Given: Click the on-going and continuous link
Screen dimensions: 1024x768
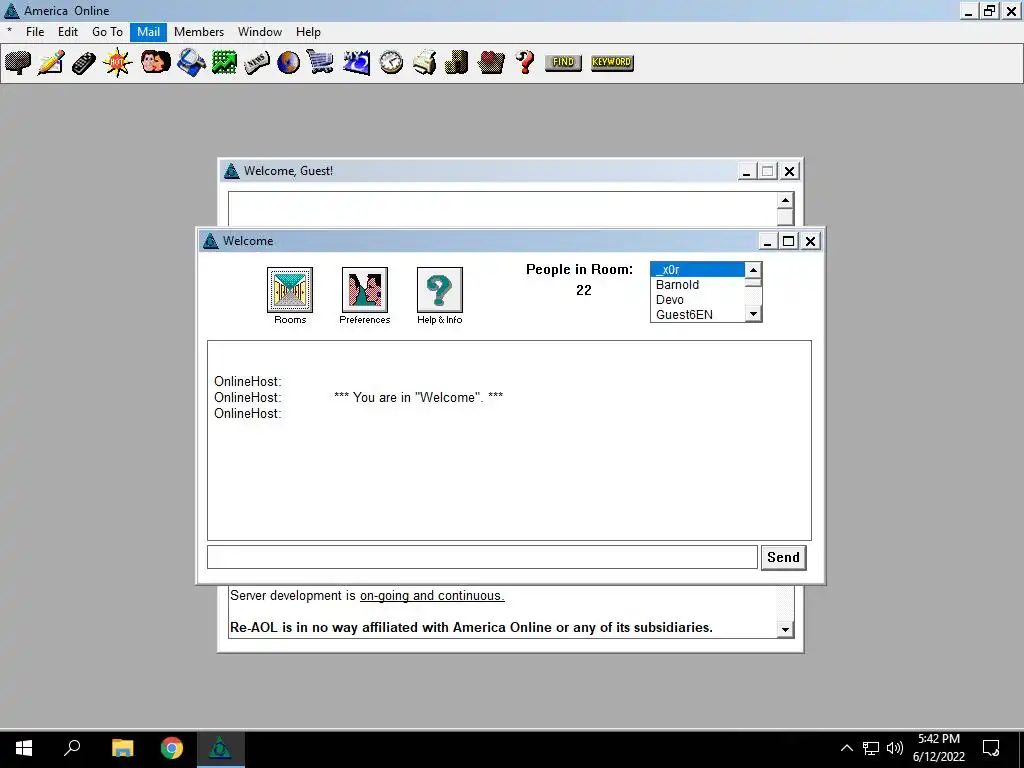Looking at the screenshot, I should pyautogui.click(x=432, y=596).
